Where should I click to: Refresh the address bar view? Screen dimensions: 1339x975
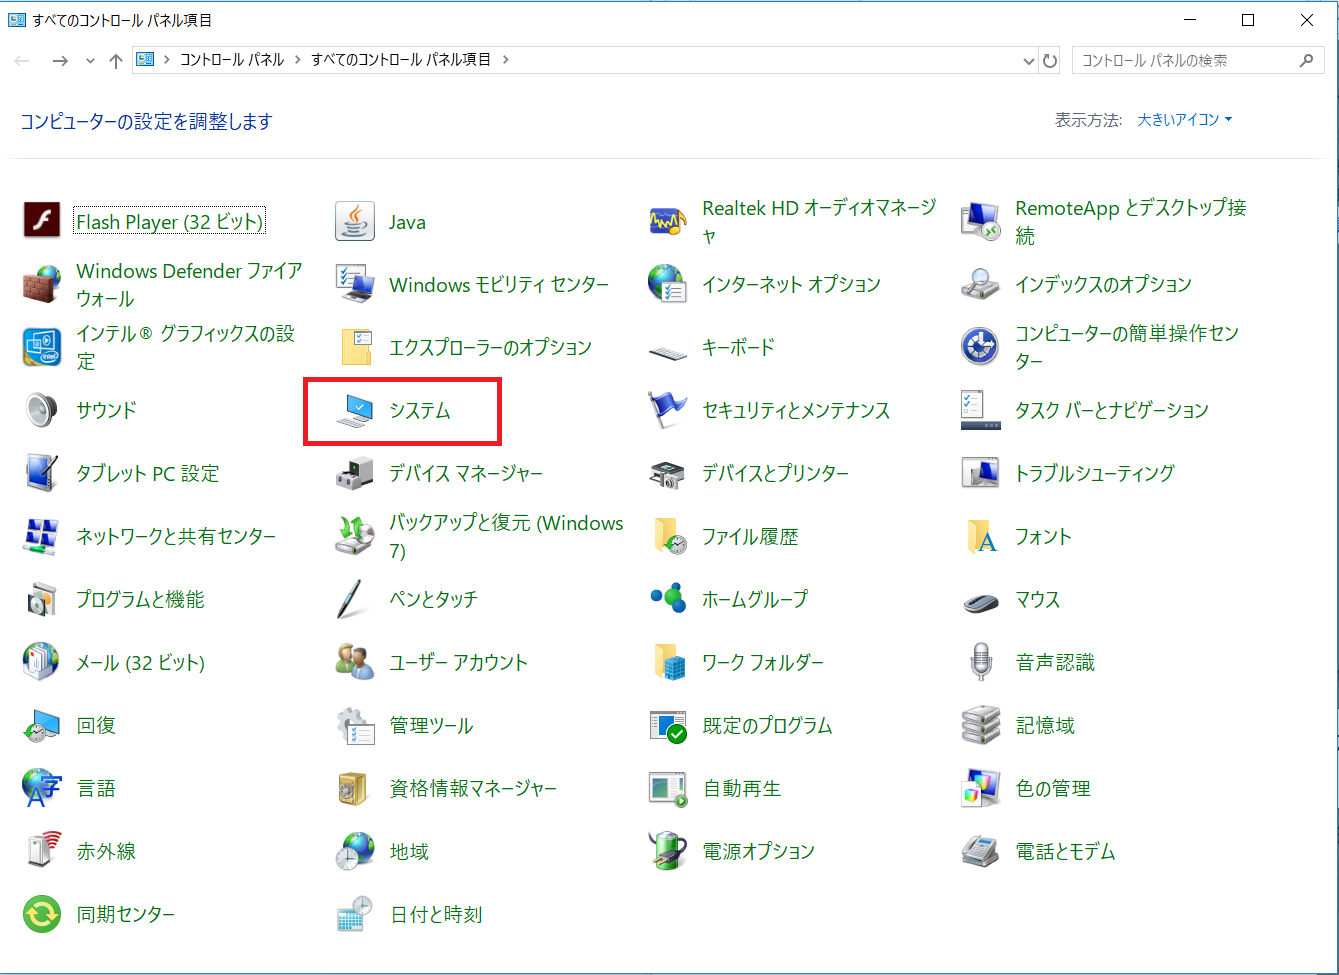pos(1050,61)
